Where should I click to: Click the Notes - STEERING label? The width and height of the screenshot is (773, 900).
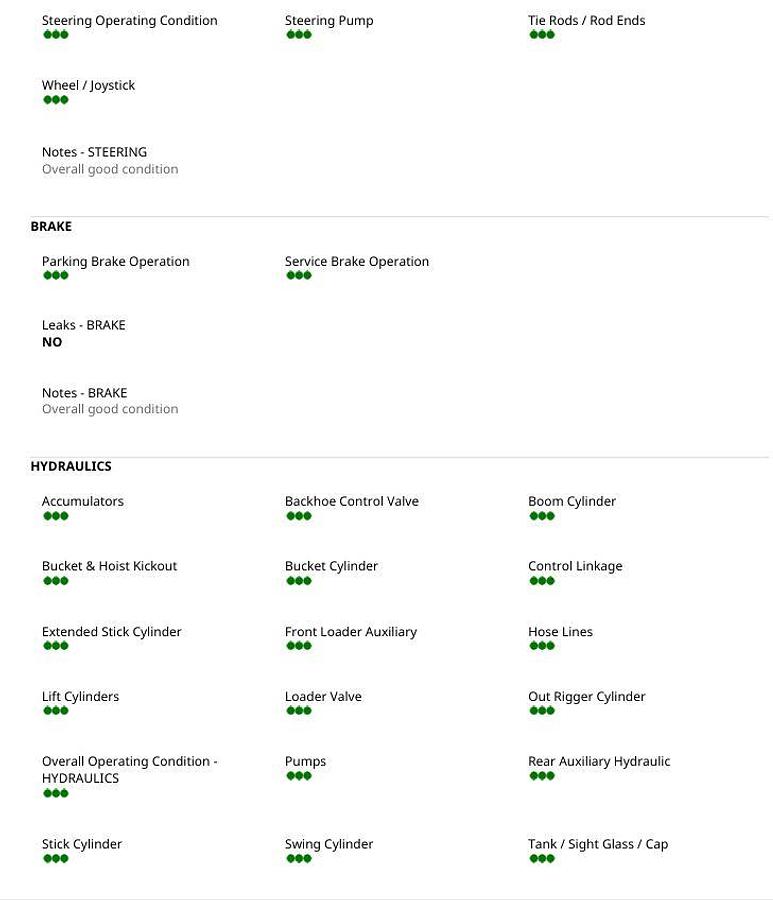94,152
